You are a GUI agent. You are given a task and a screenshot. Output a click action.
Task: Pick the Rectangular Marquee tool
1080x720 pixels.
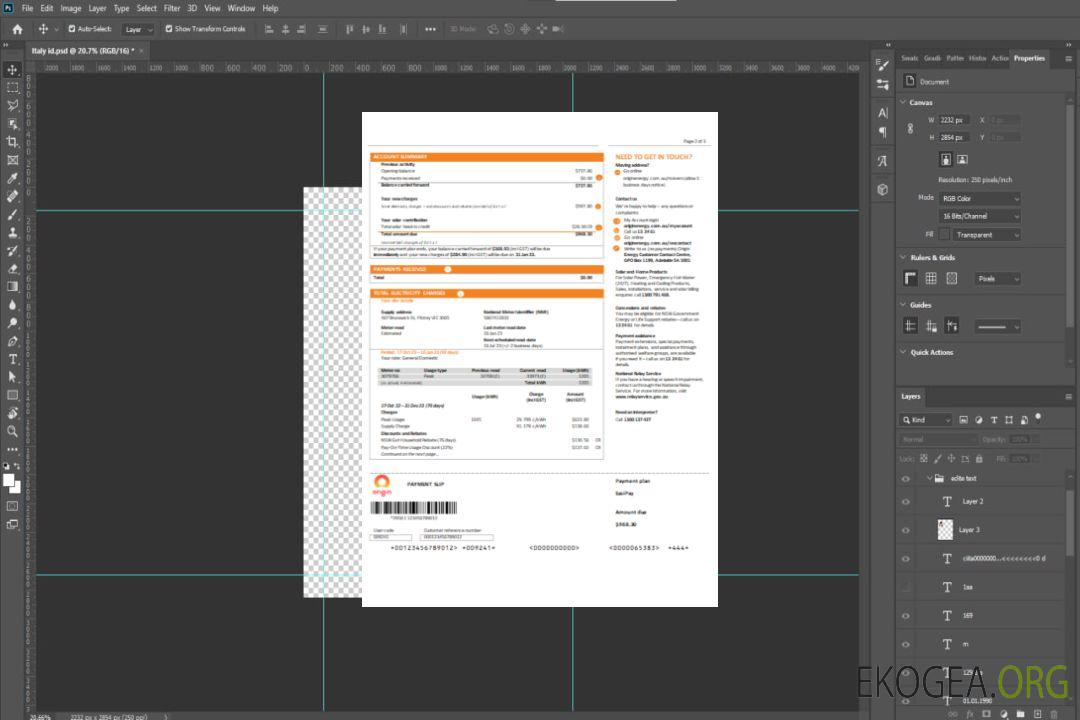tap(13, 87)
